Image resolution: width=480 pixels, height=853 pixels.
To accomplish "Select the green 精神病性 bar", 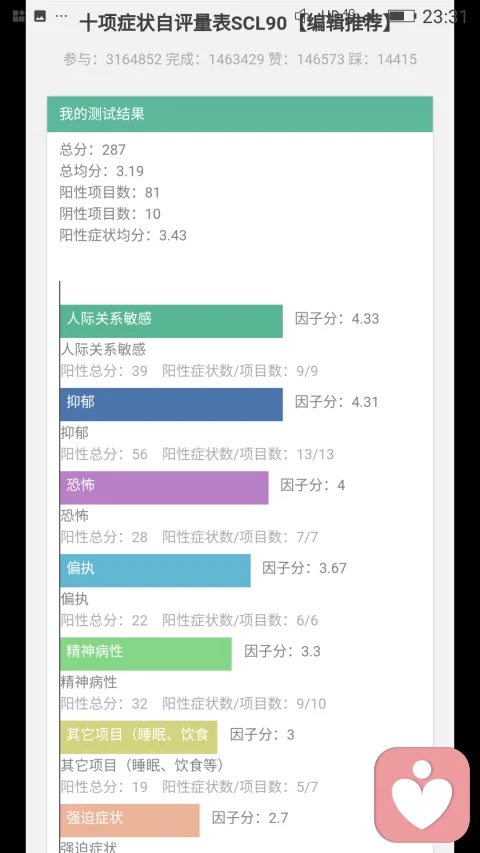I will tap(146, 654).
